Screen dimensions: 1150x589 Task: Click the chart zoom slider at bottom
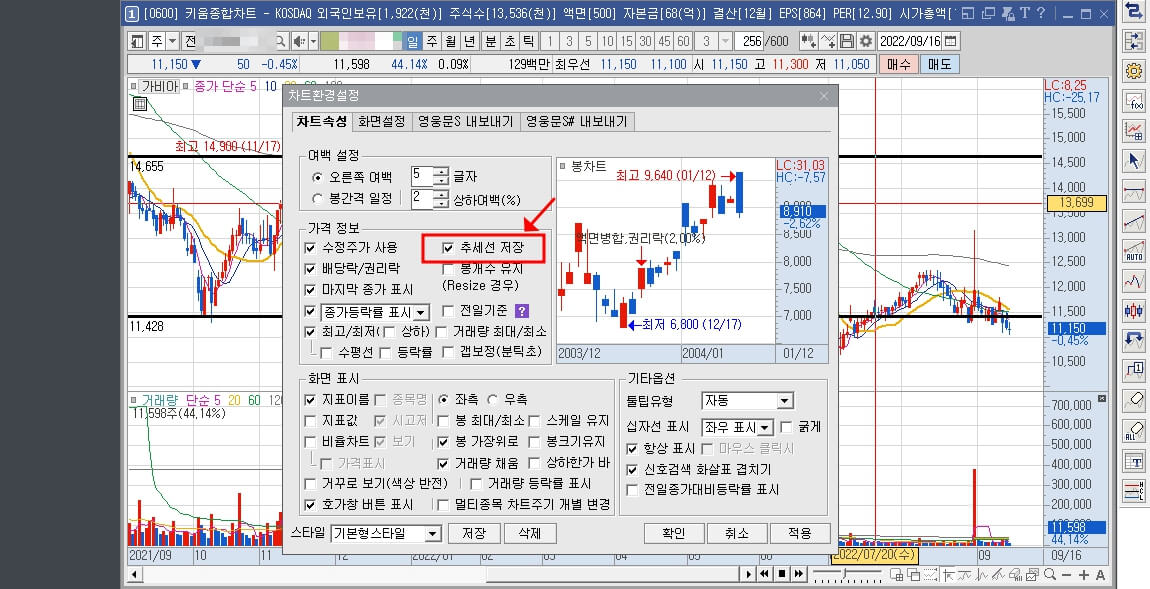845,574
